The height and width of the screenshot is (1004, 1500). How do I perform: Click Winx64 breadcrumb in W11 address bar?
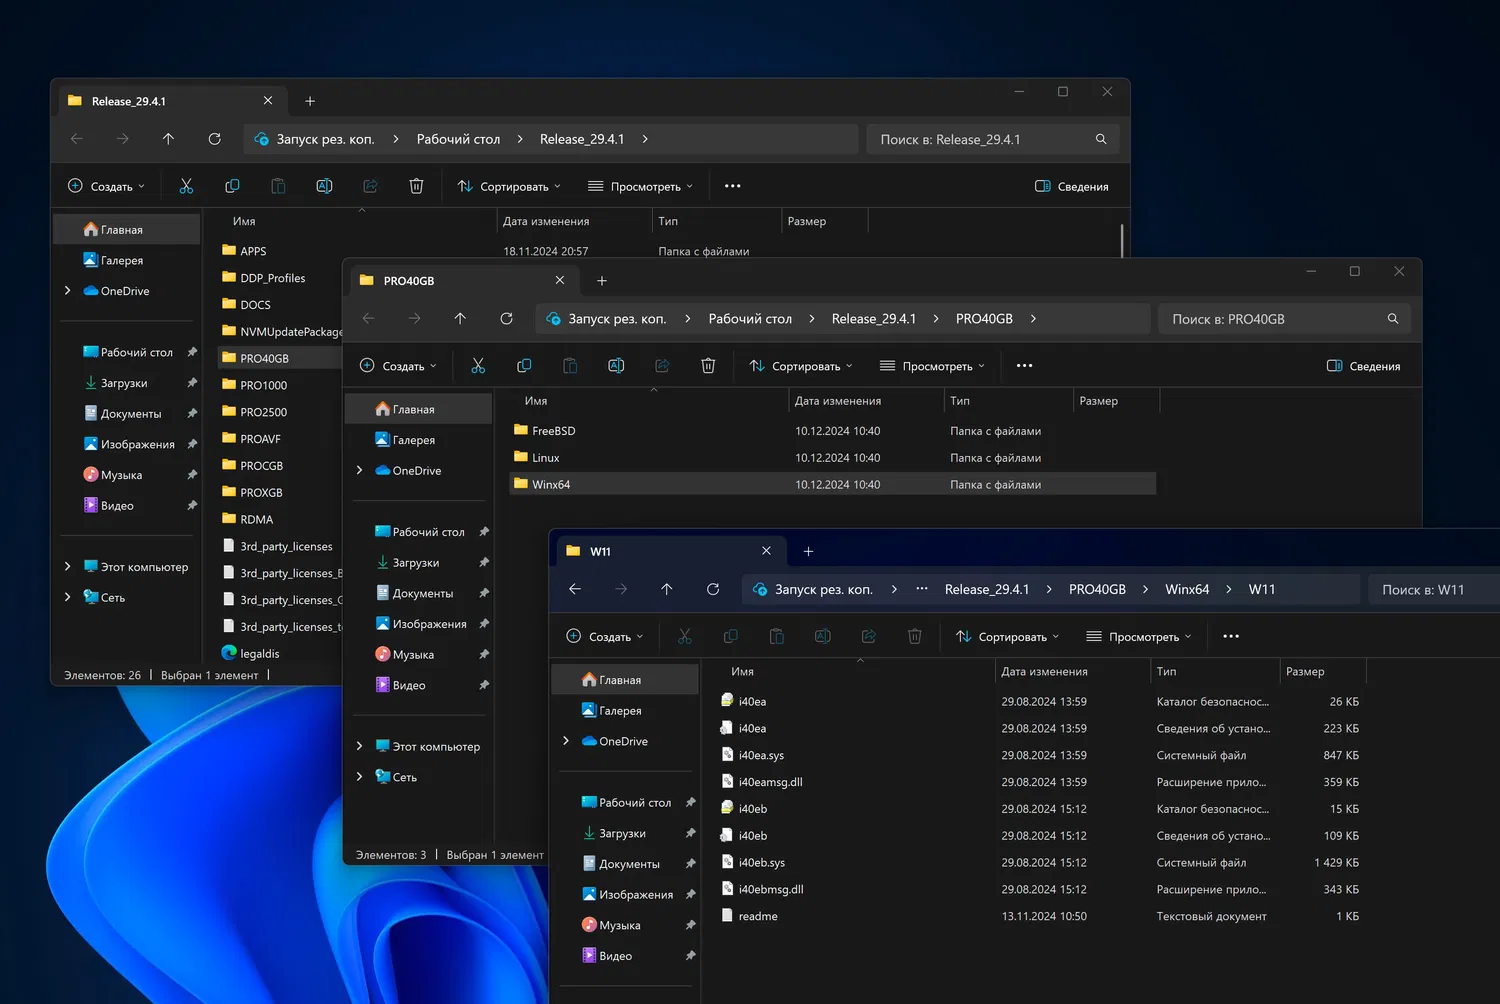(1187, 589)
